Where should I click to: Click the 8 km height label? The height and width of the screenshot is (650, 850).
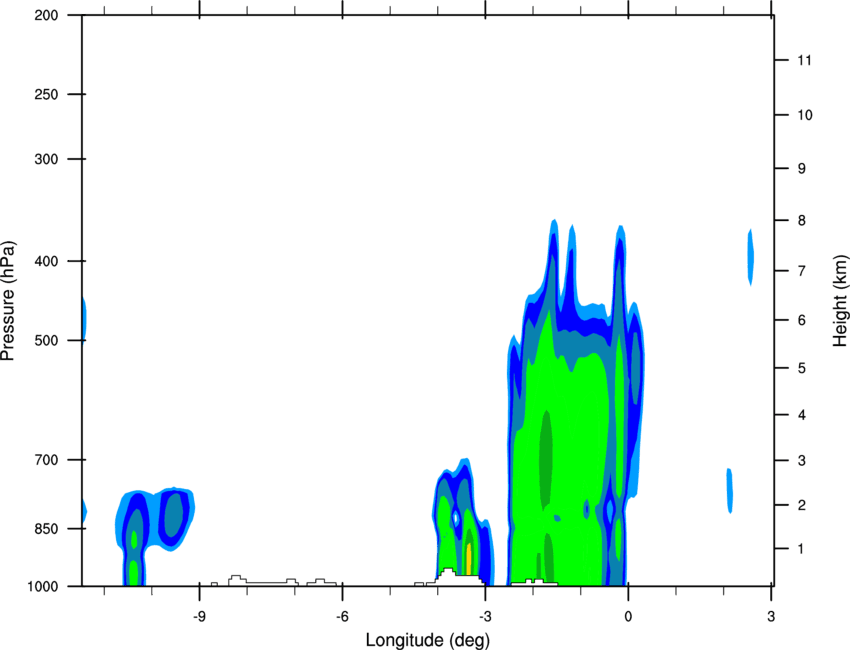coord(802,221)
